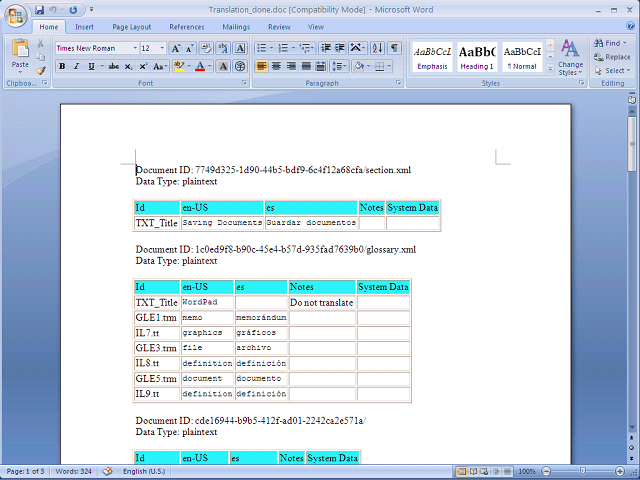Click the Bullets list icon

tap(262, 49)
